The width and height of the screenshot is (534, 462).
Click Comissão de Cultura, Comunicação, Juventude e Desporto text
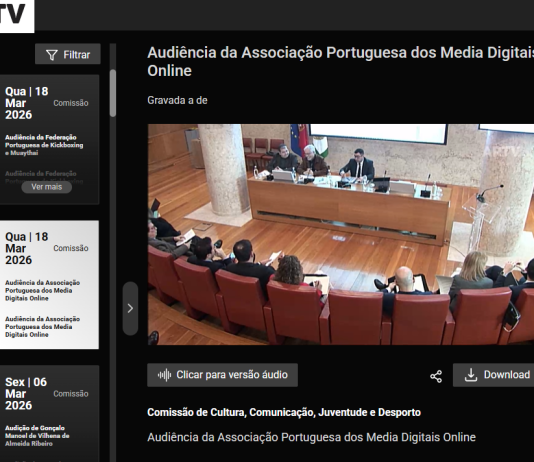click(284, 412)
